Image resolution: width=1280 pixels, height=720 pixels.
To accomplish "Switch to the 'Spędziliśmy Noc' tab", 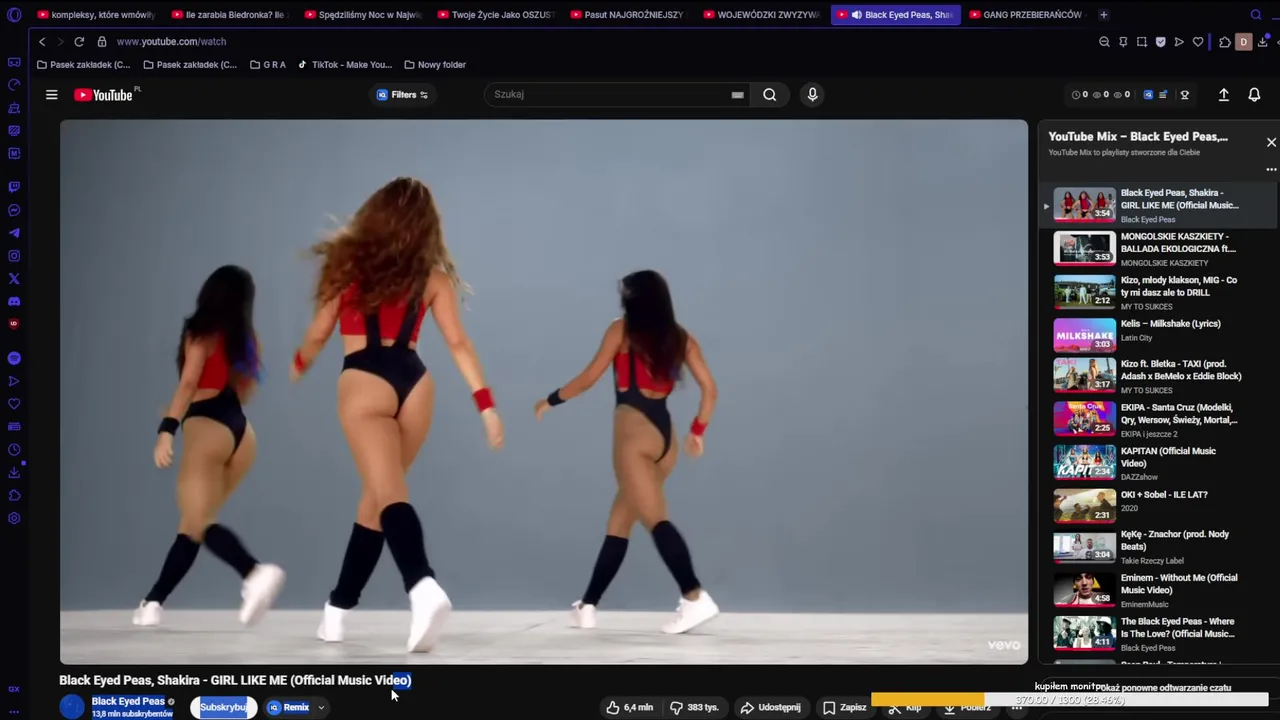I will point(361,15).
